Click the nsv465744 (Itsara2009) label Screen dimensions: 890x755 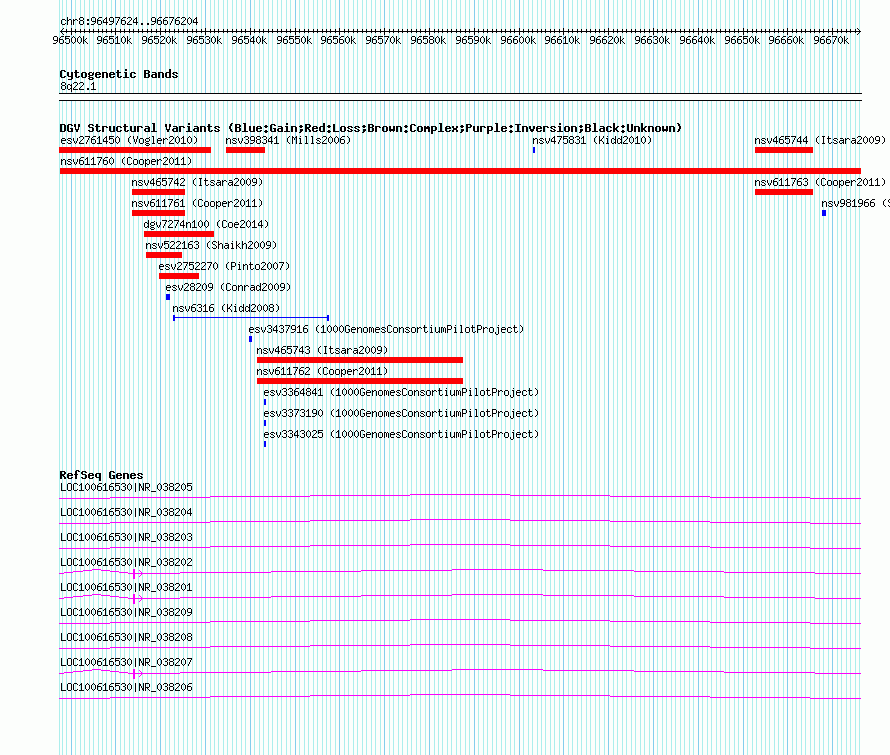pyautogui.click(x=820, y=140)
